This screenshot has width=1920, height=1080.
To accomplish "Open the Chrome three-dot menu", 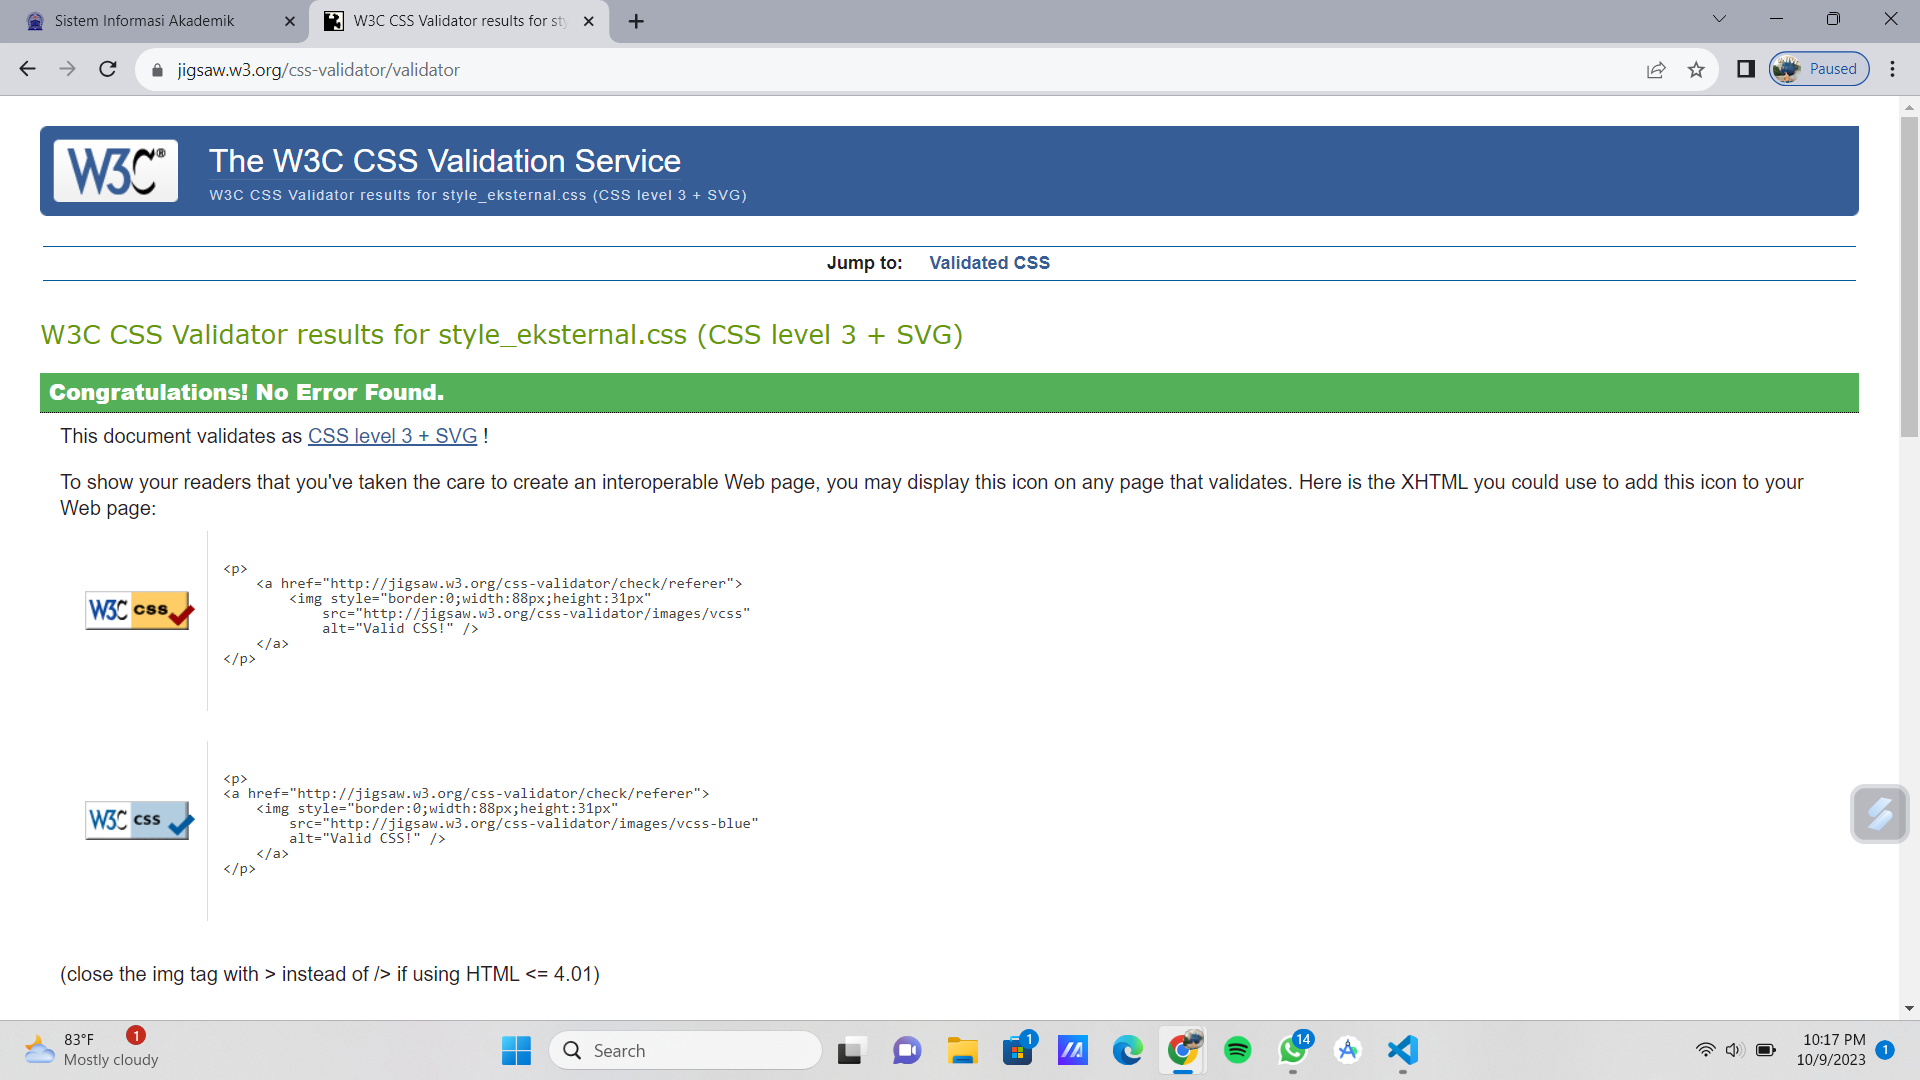I will click(x=1893, y=69).
